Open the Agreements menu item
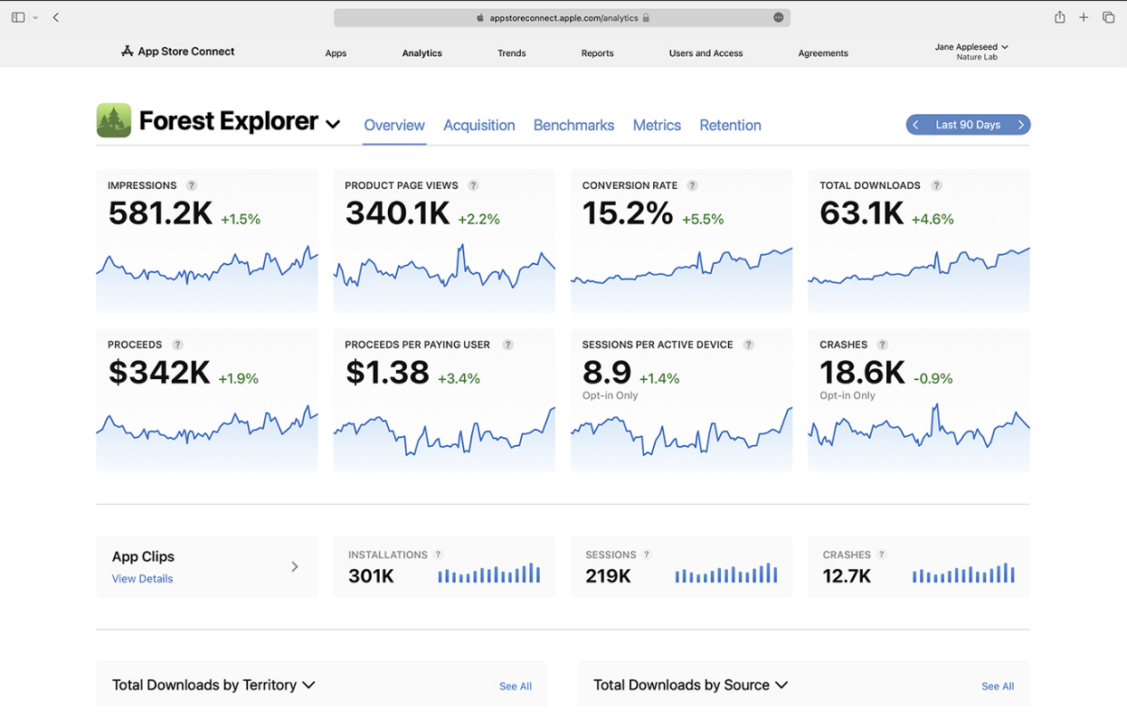Image resolution: width=1127 pixels, height=720 pixels. tap(823, 53)
